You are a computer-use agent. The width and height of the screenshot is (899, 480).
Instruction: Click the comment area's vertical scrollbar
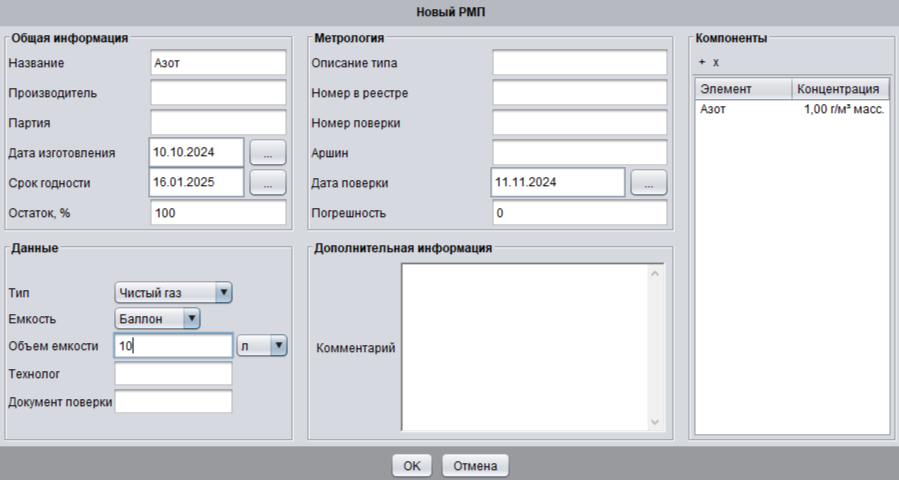656,347
